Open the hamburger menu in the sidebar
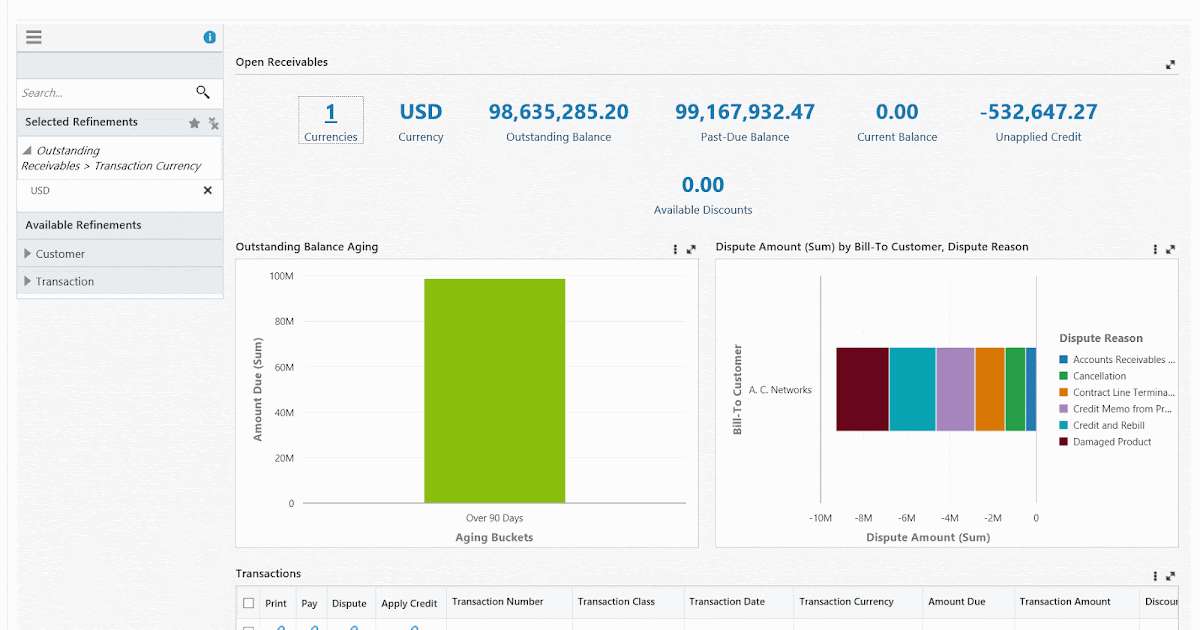The width and height of the screenshot is (1200, 630). tap(33, 36)
